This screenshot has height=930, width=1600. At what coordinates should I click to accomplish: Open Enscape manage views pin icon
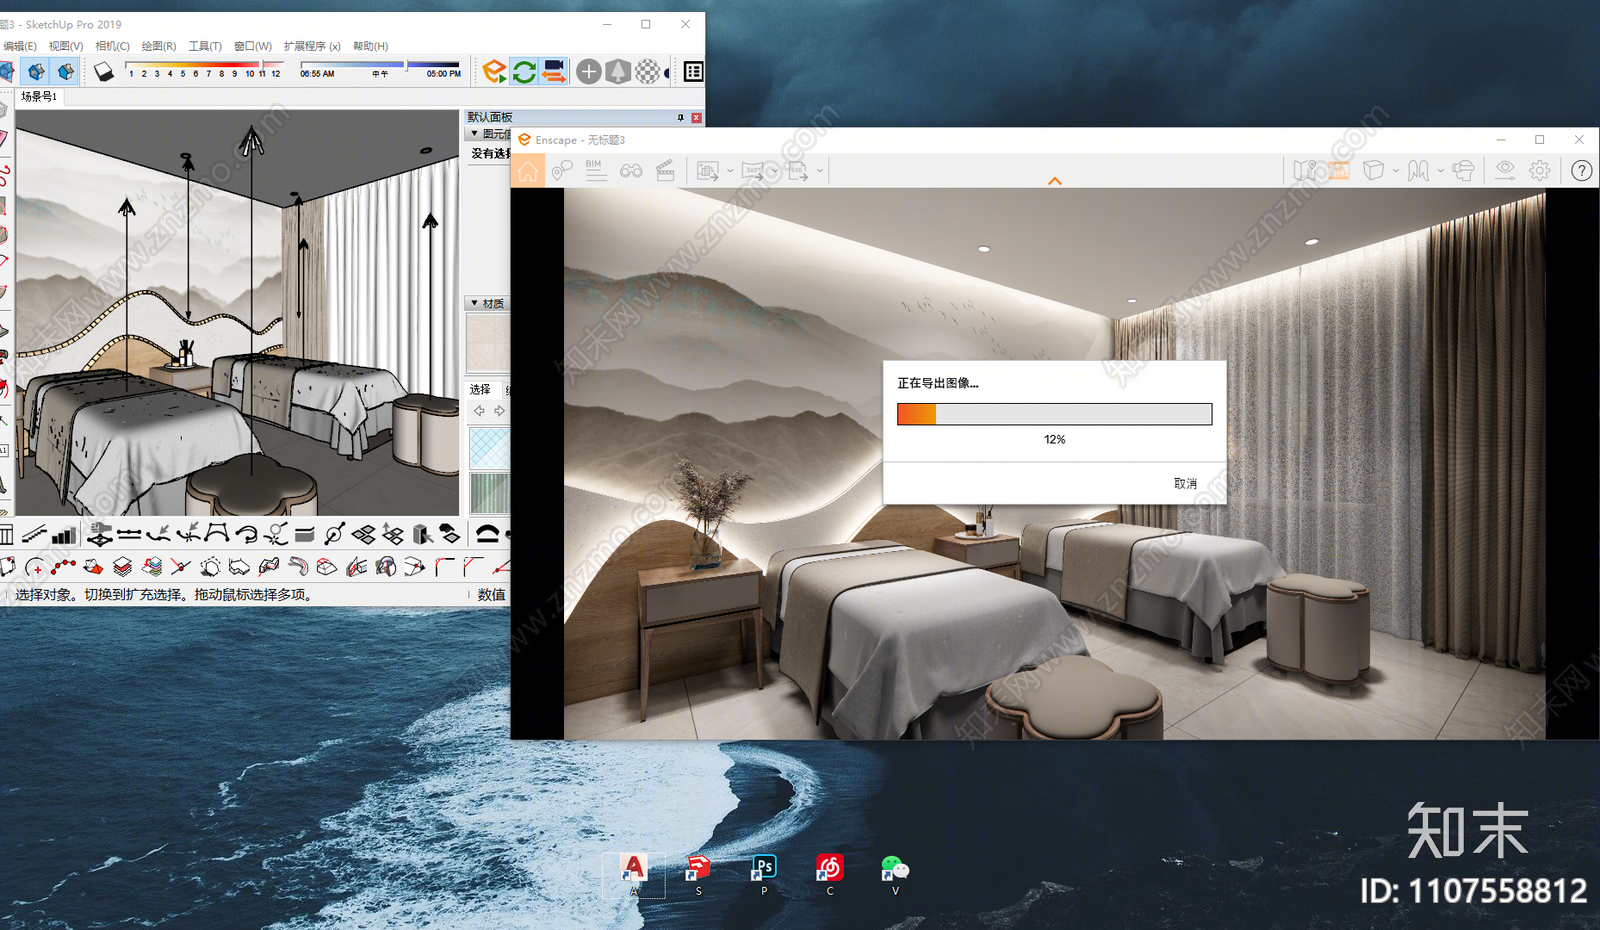(562, 171)
